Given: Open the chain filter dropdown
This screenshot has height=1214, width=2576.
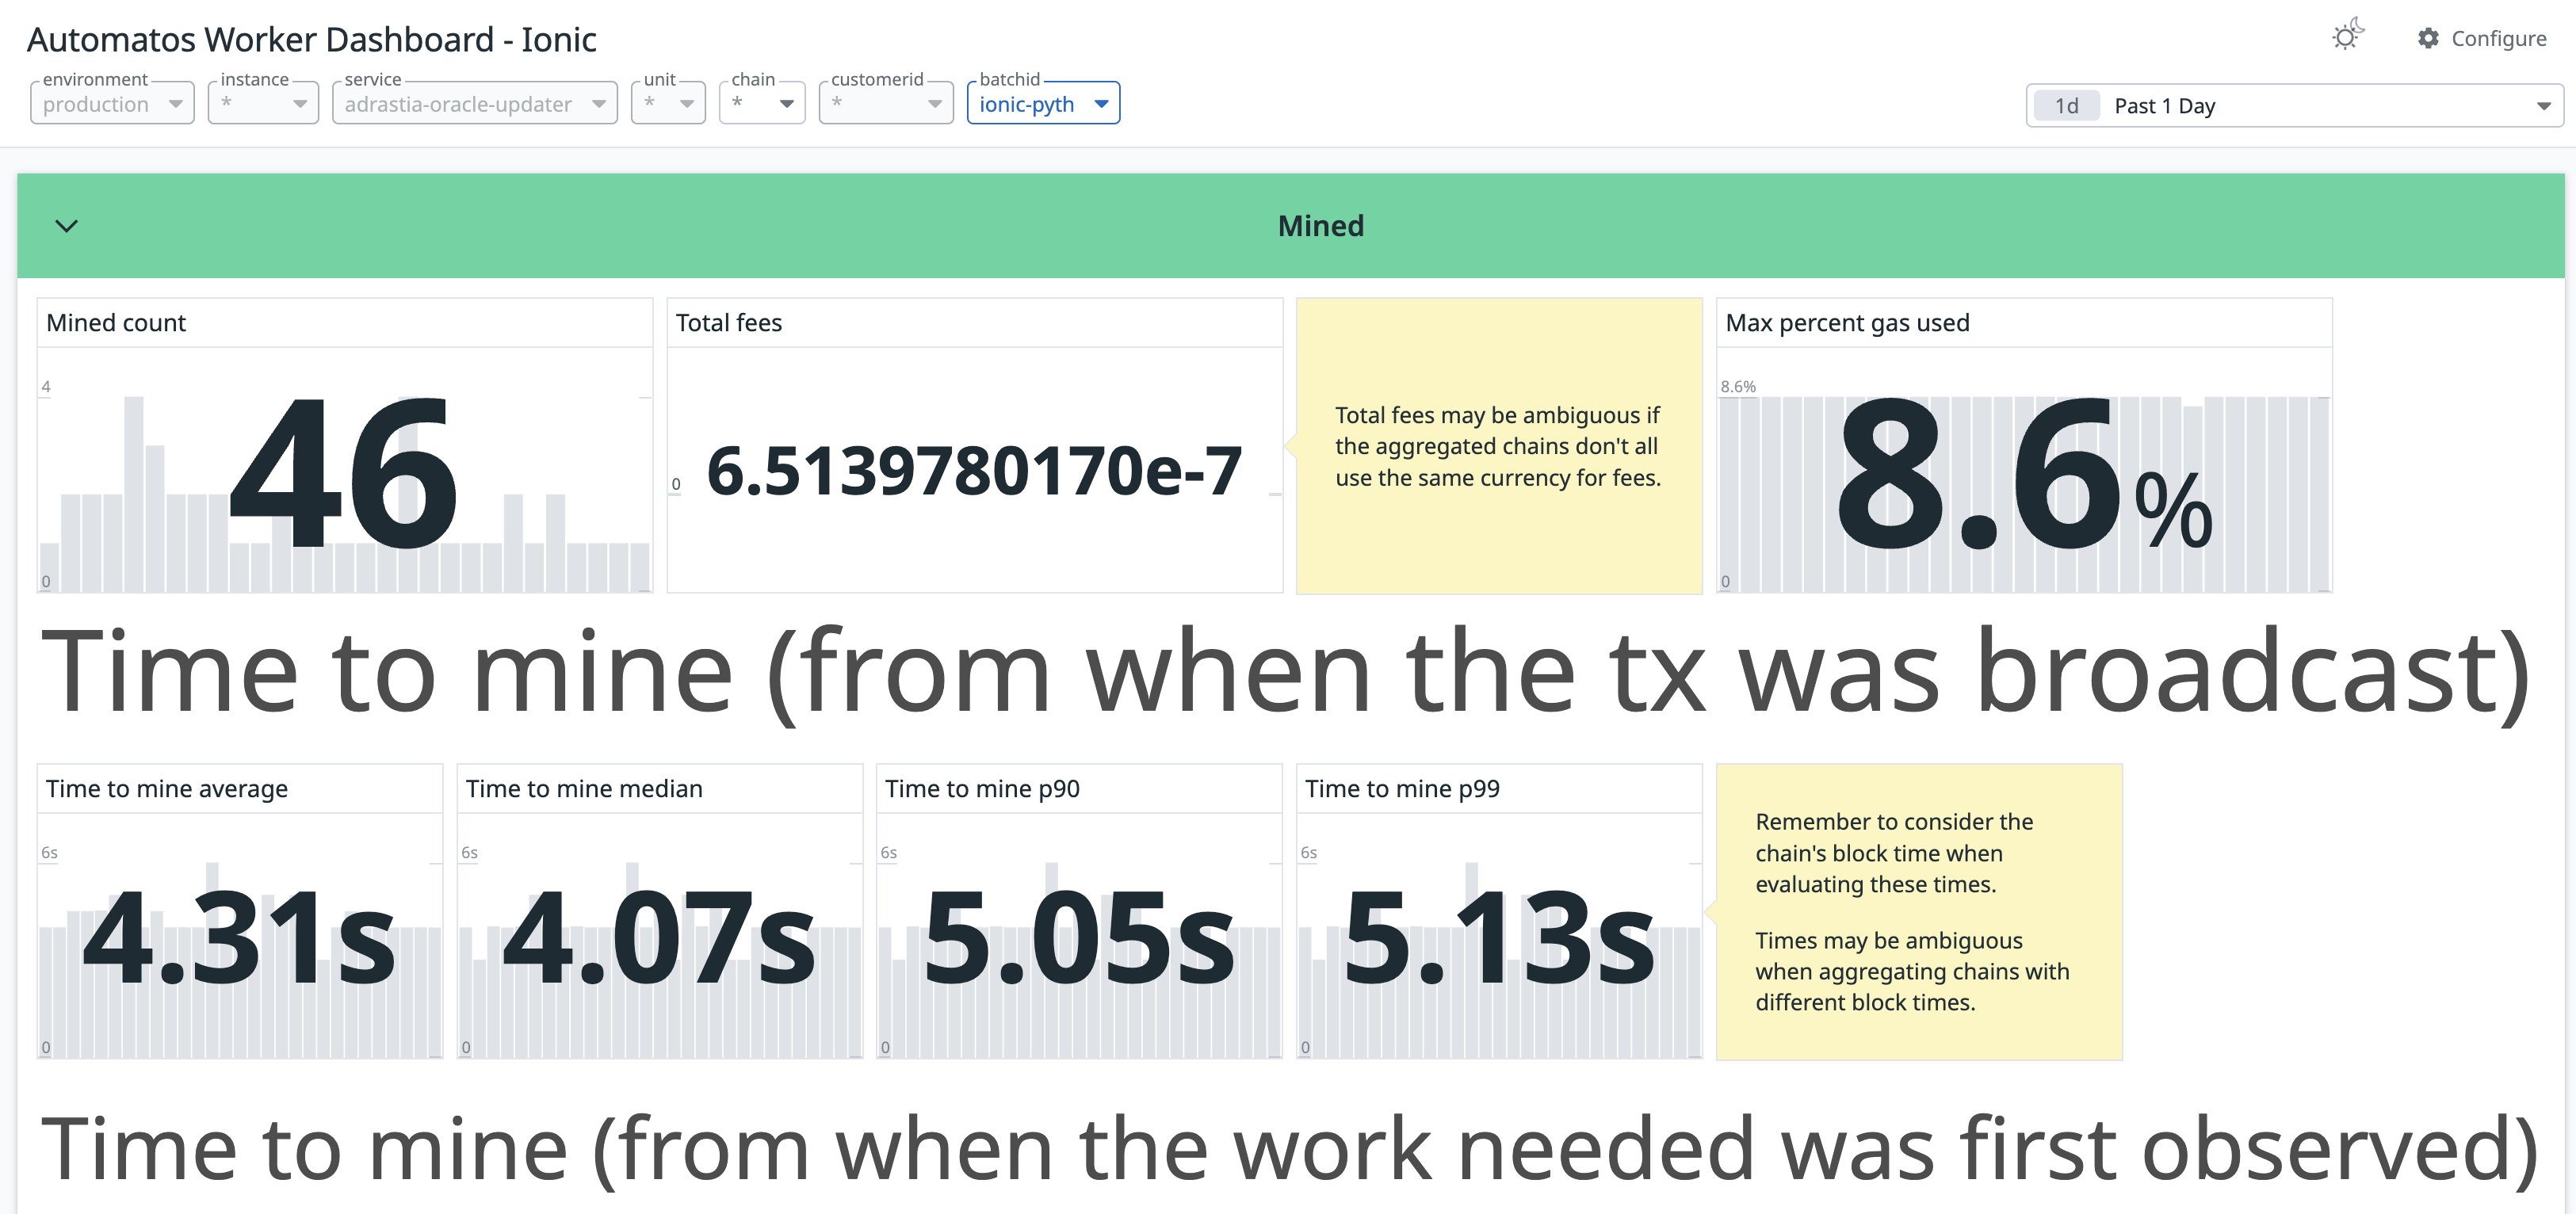Looking at the screenshot, I should coord(762,103).
